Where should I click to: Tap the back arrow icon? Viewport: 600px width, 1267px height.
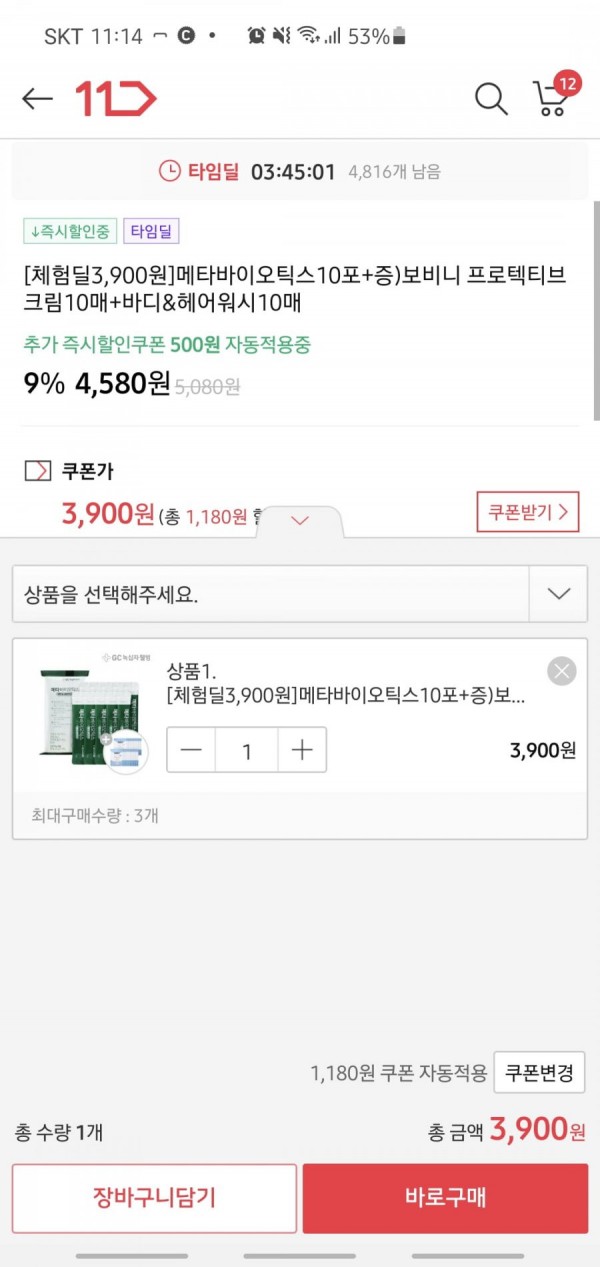(x=37, y=98)
